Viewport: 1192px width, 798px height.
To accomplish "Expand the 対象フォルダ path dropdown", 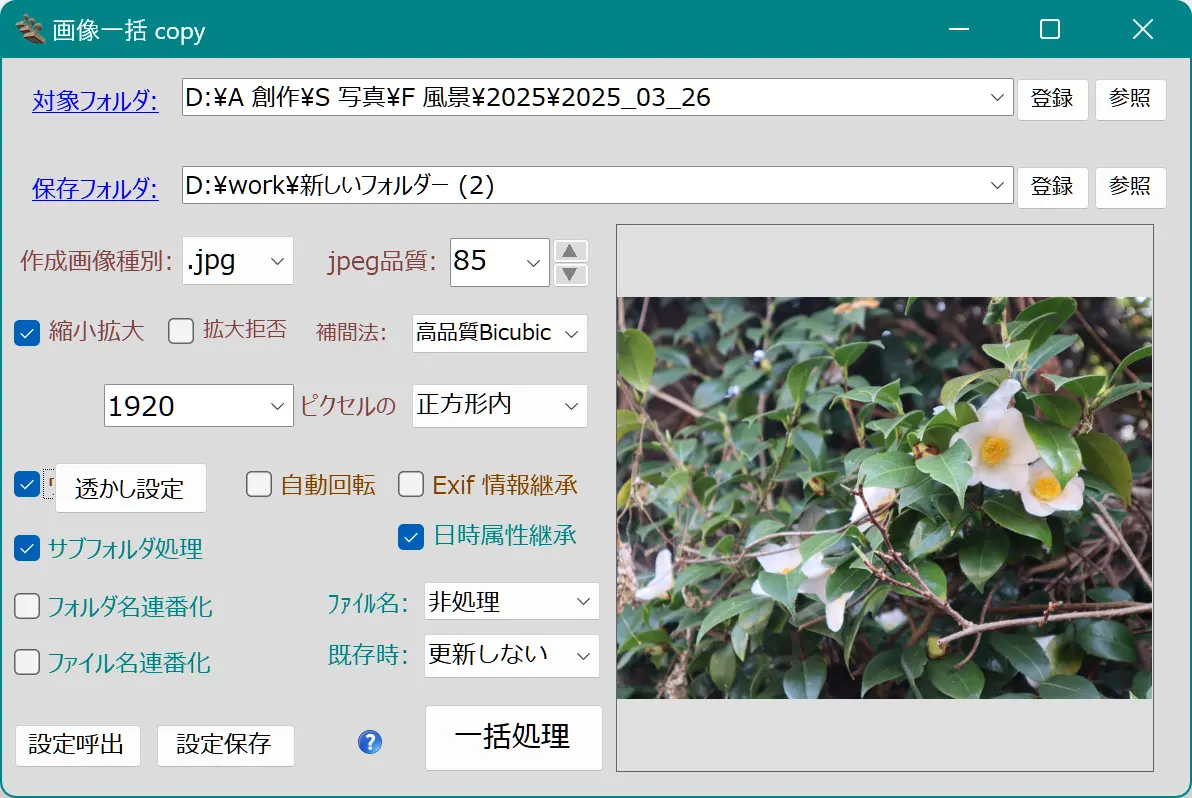I will tap(997, 97).
